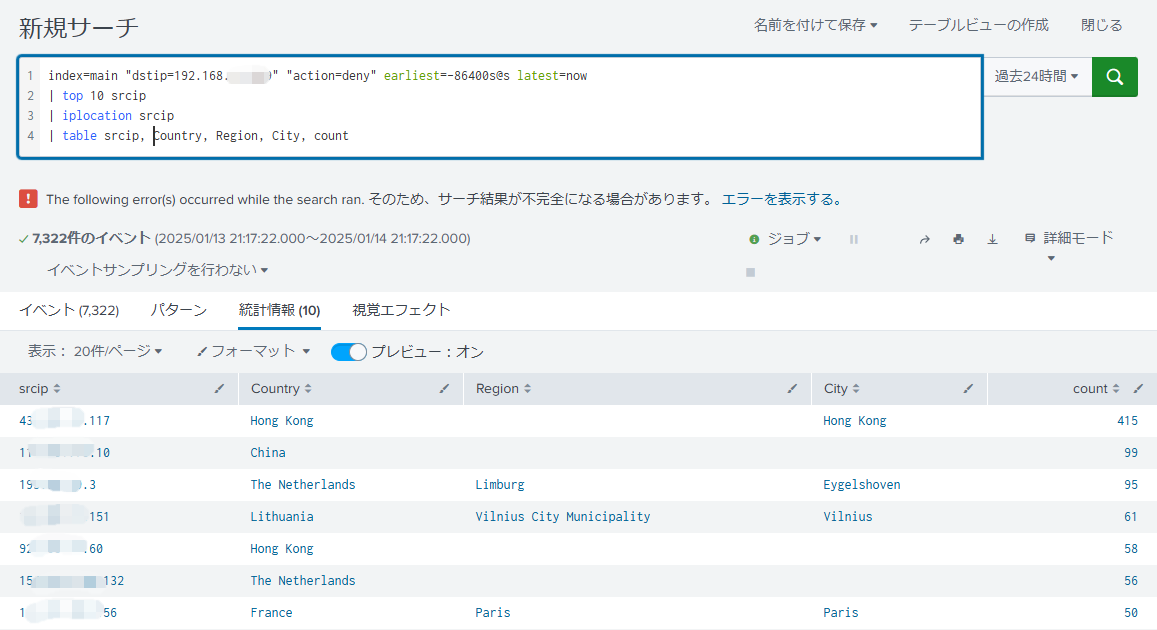Share the search job via the arrow icon
Screen dimensions: 1157x630
[924, 239]
